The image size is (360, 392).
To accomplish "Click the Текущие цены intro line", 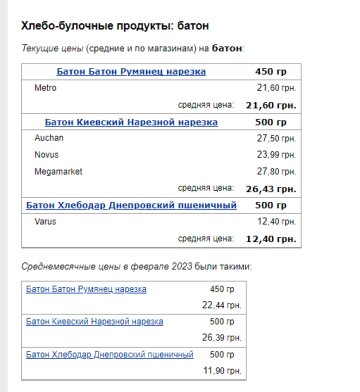I will pos(133,48).
